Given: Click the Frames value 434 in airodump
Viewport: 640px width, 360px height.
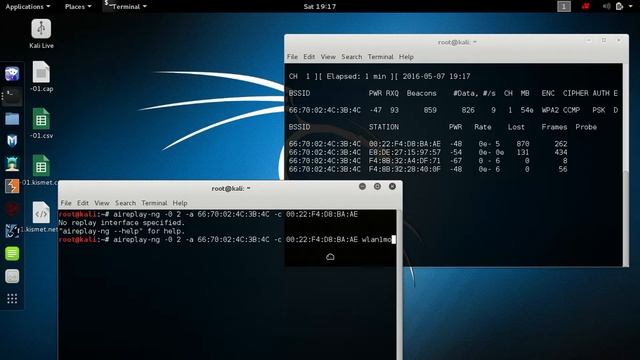Looking at the screenshot, I should coord(561,152).
